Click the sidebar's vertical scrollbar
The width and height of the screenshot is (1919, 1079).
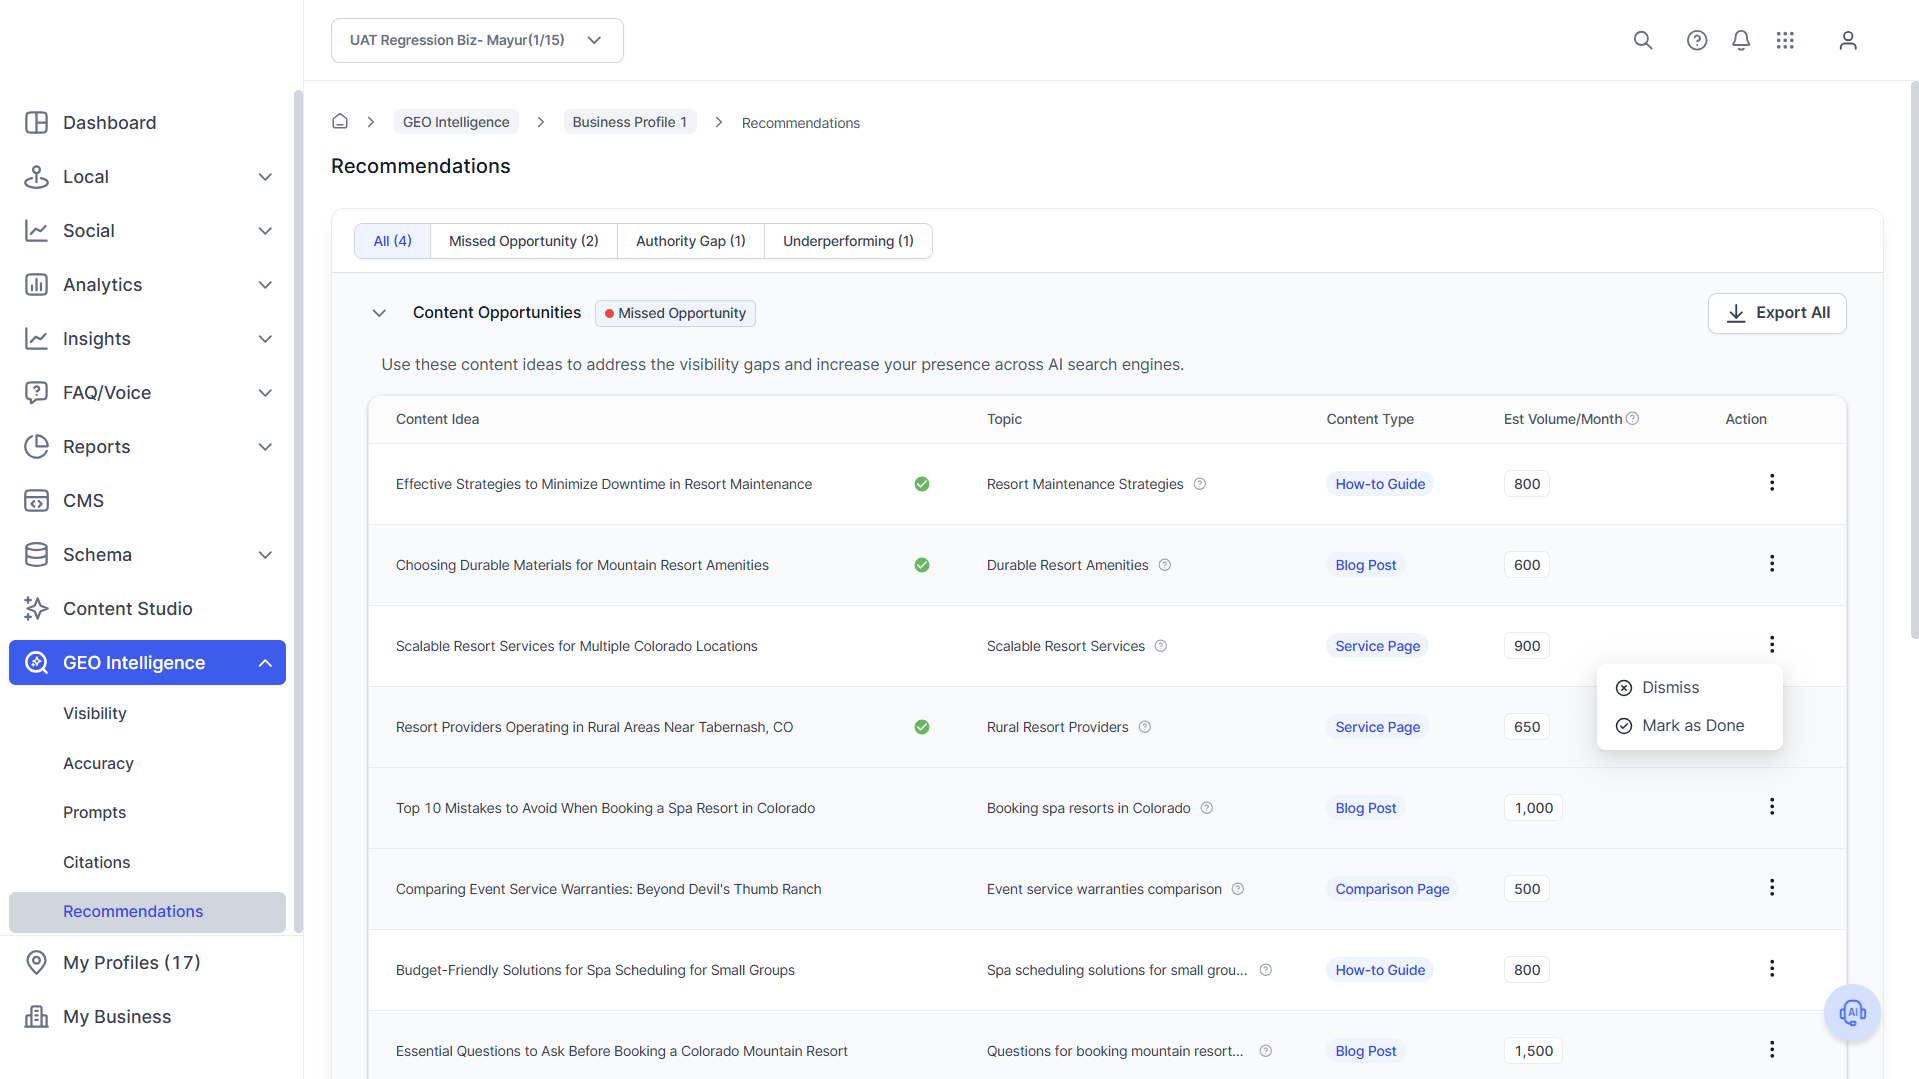click(298, 510)
